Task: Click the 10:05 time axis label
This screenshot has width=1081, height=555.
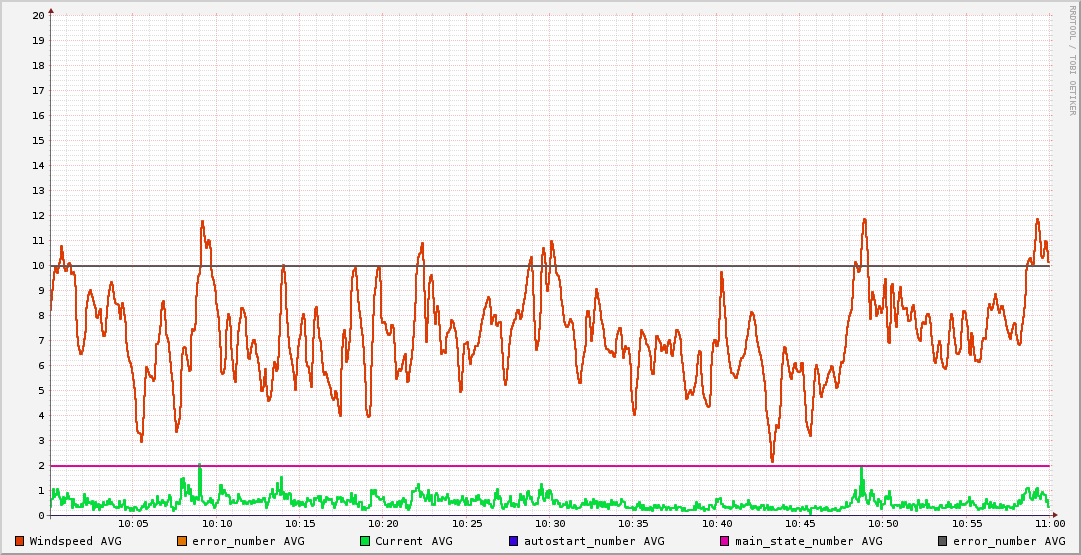Action: [x=133, y=523]
